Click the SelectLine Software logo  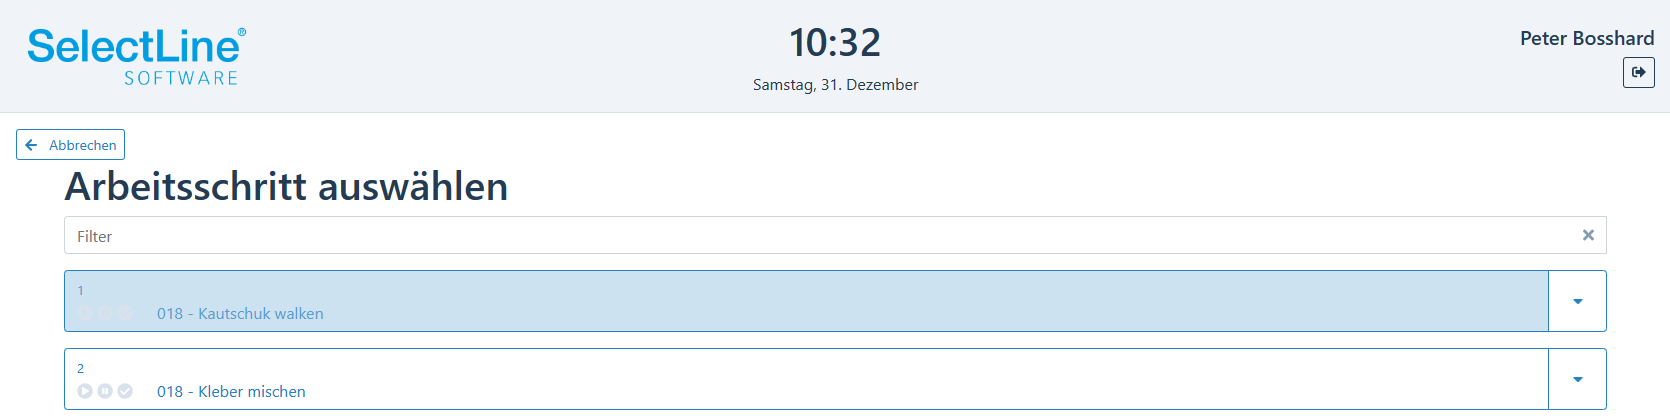pyautogui.click(x=136, y=57)
